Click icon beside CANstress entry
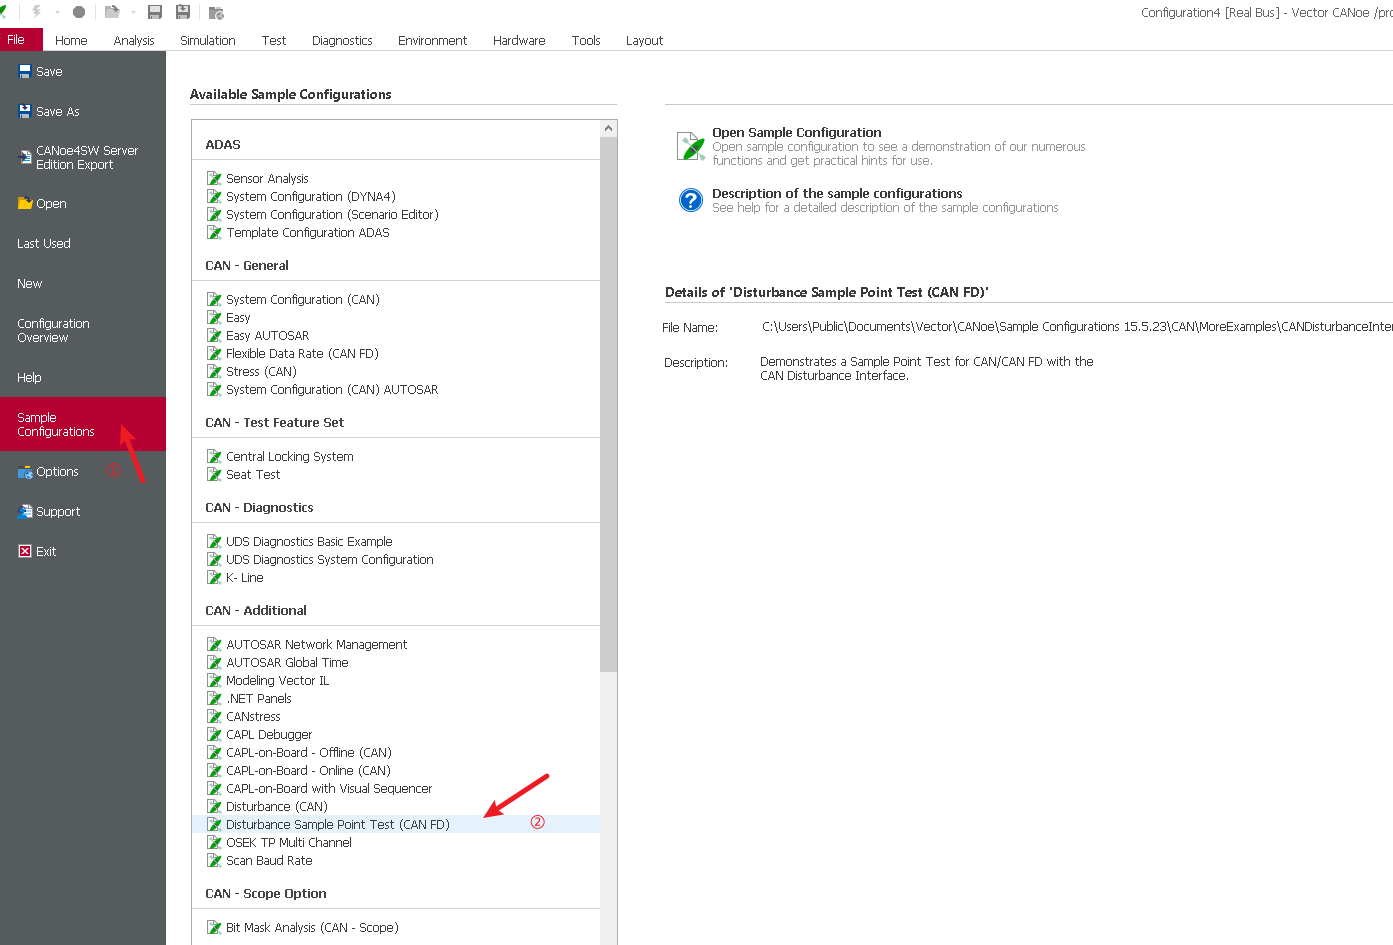1393x945 pixels. point(214,717)
